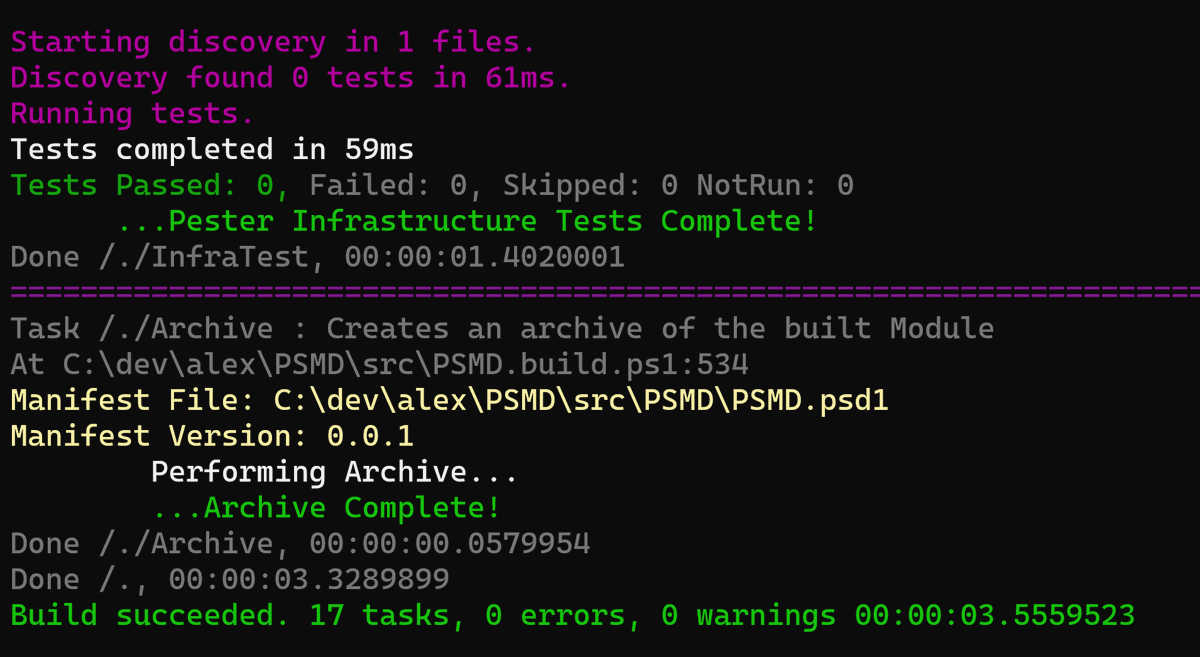Click '...Archive Complete!' message
The height and width of the screenshot is (657, 1200).
point(326,508)
